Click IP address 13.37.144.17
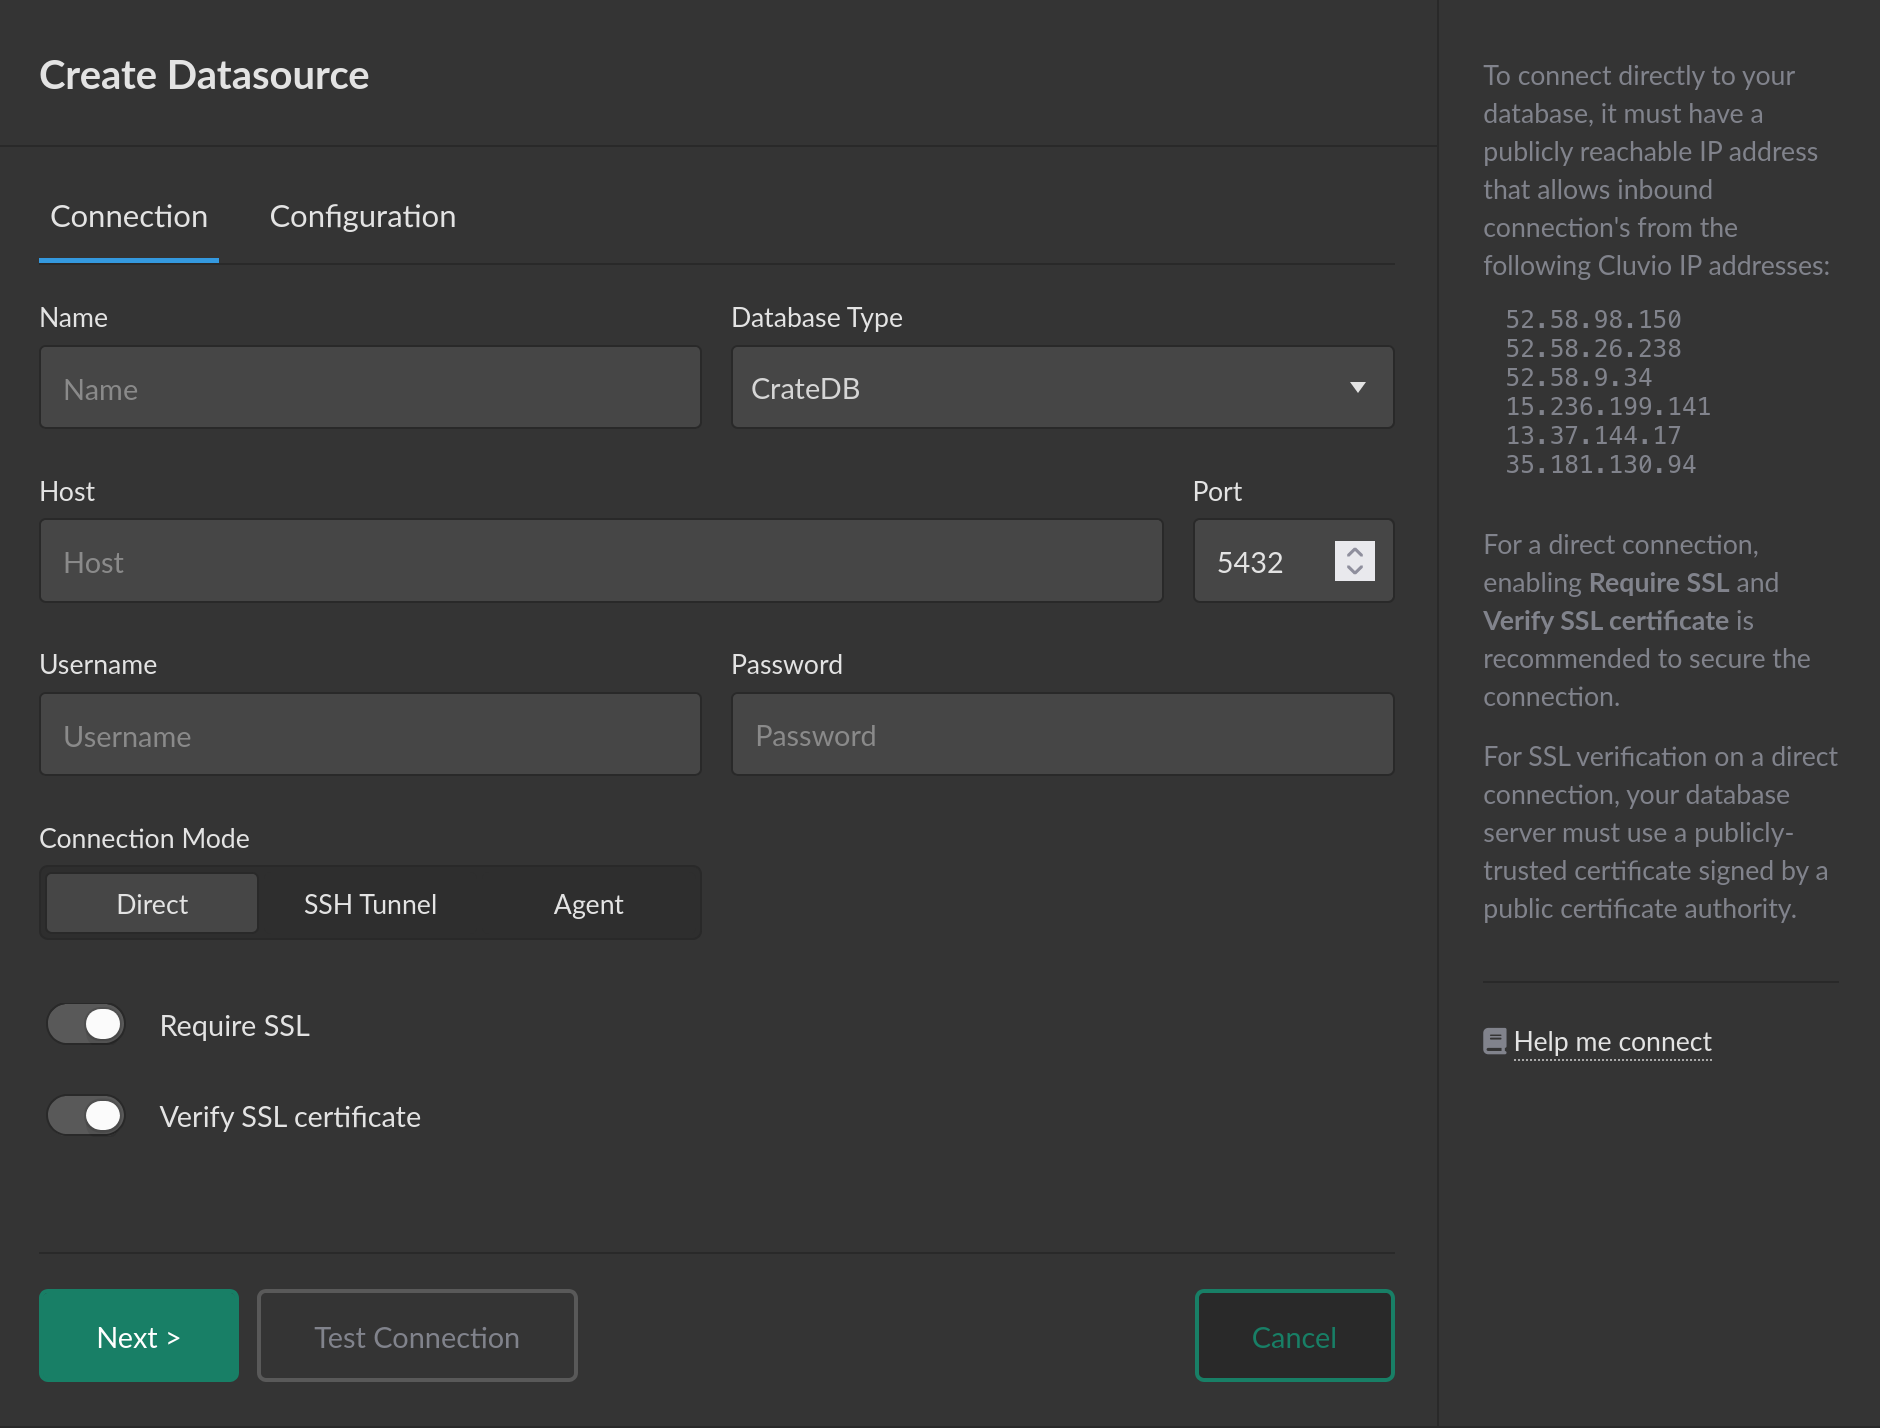The height and width of the screenshot is (1428, 1880). [1593, 436]
